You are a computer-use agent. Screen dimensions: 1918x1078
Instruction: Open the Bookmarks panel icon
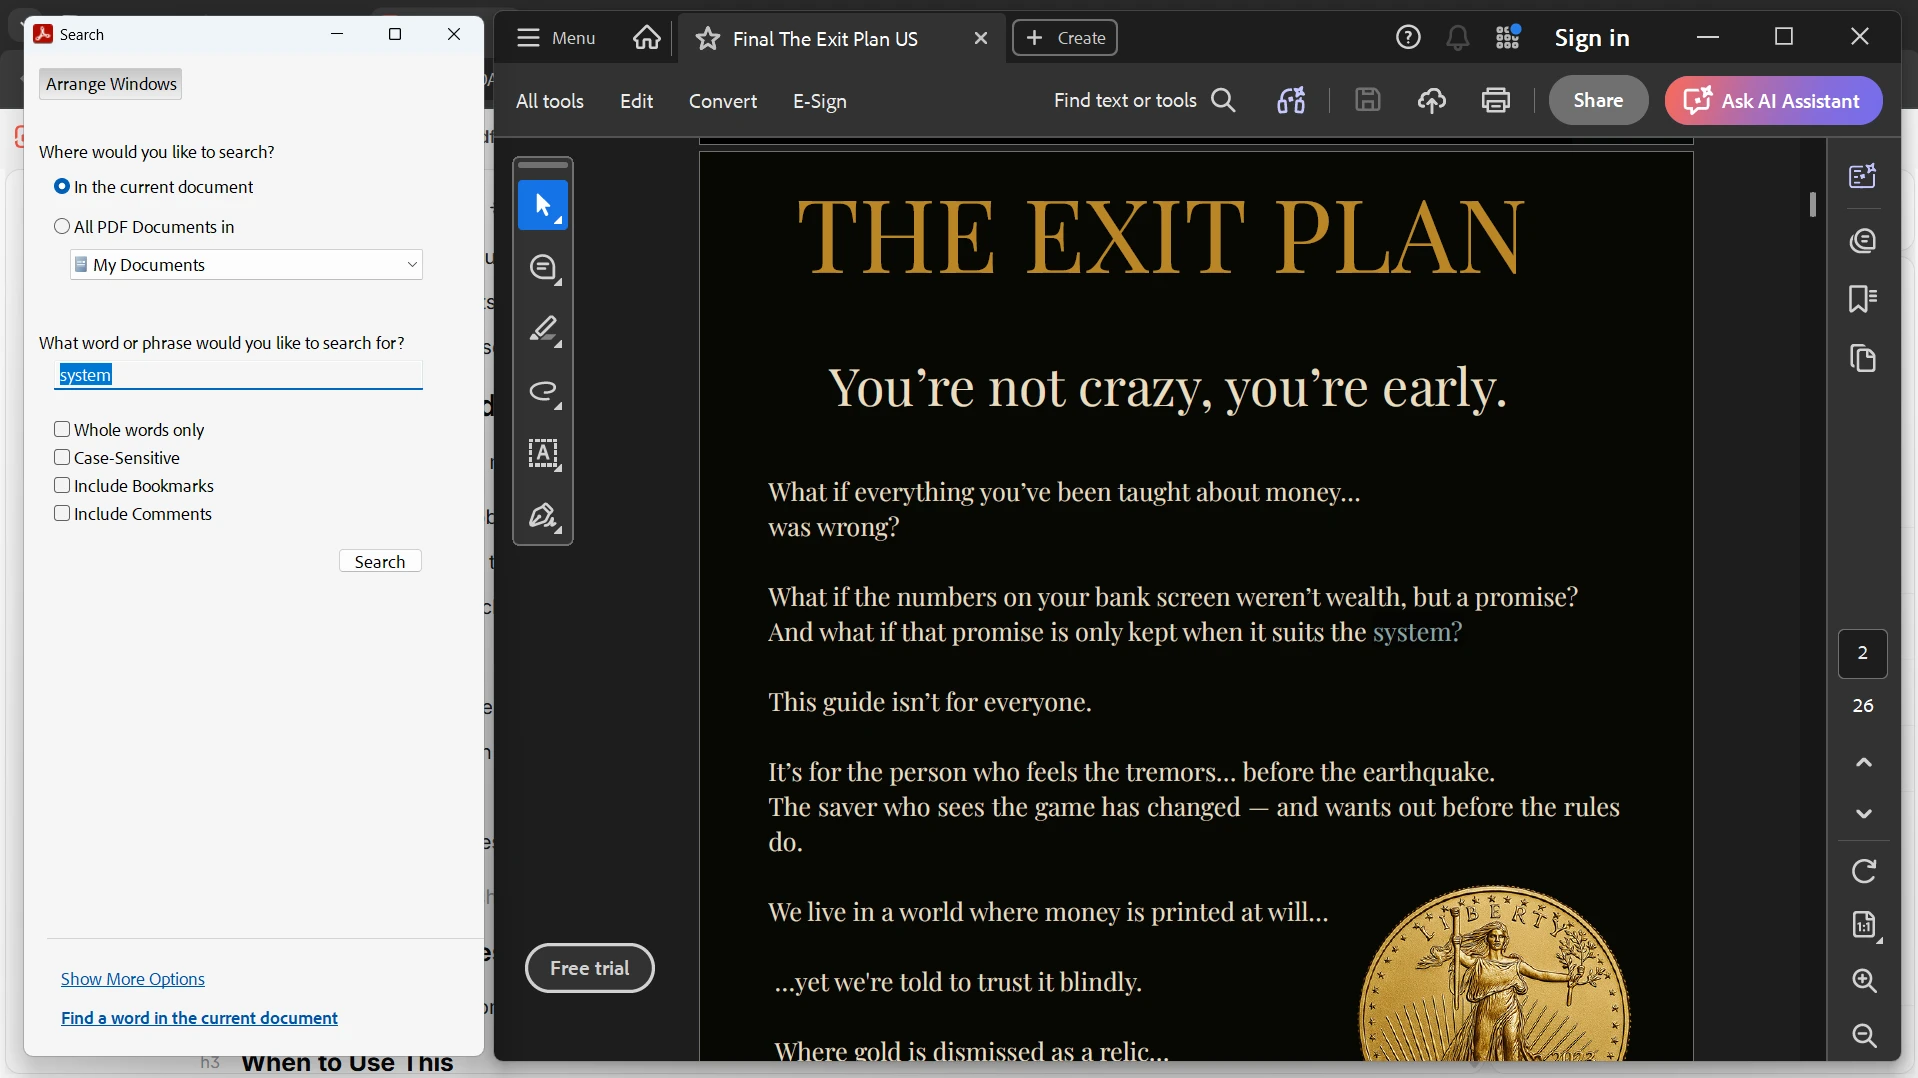pyautogui.click(x=1863, y=299)
